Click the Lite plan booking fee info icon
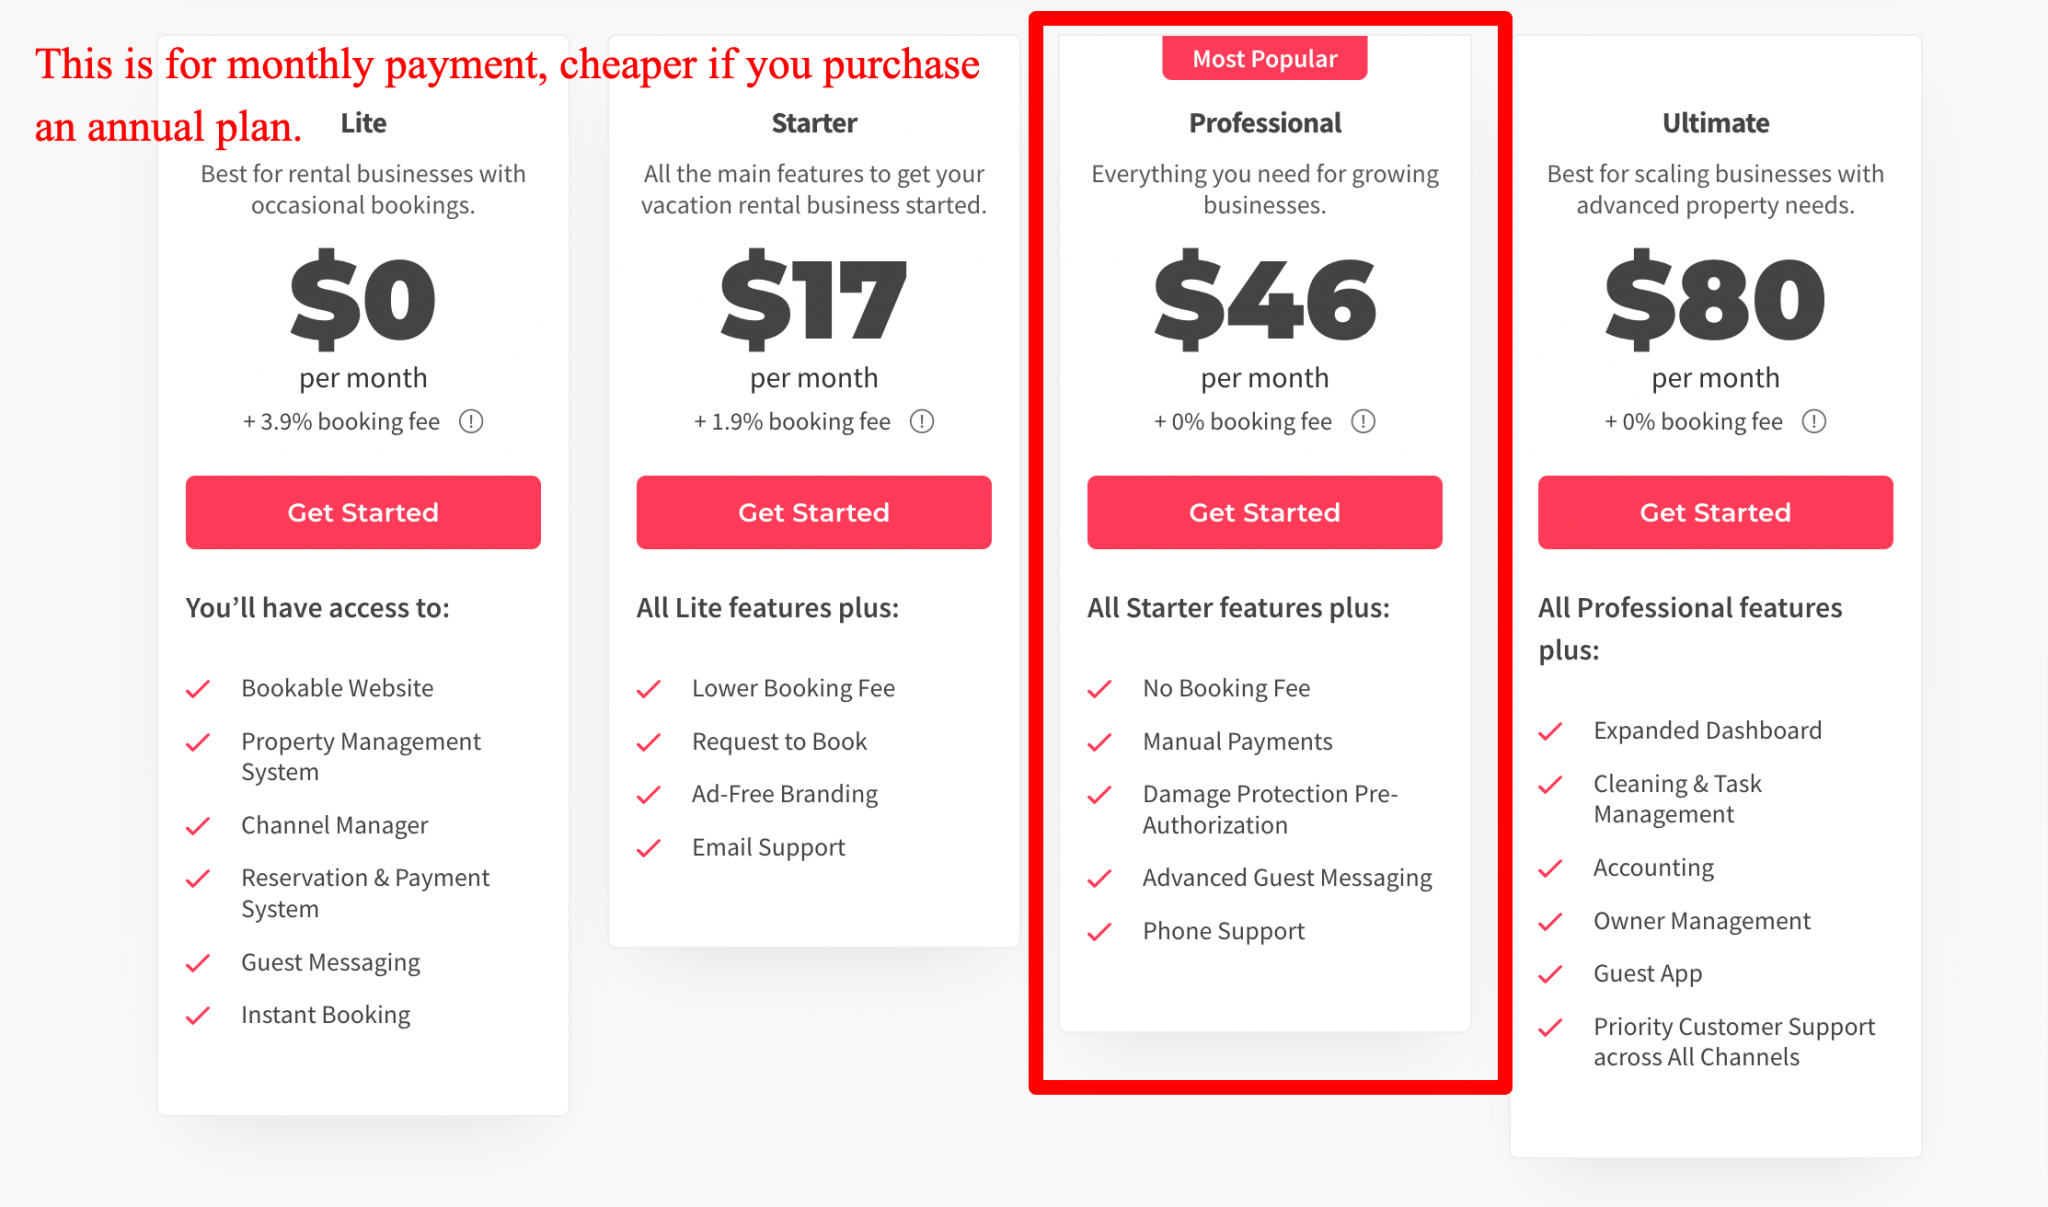This screenshot has height=1207, width=2048. tap(471, 422)
